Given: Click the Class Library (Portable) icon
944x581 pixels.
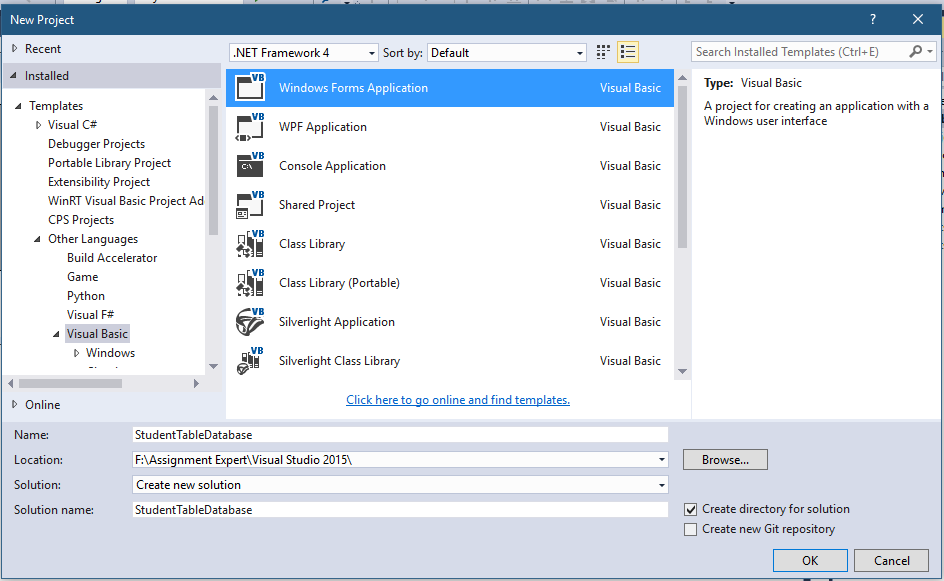Looking at the screenshot, I should [x=249, y=283].
